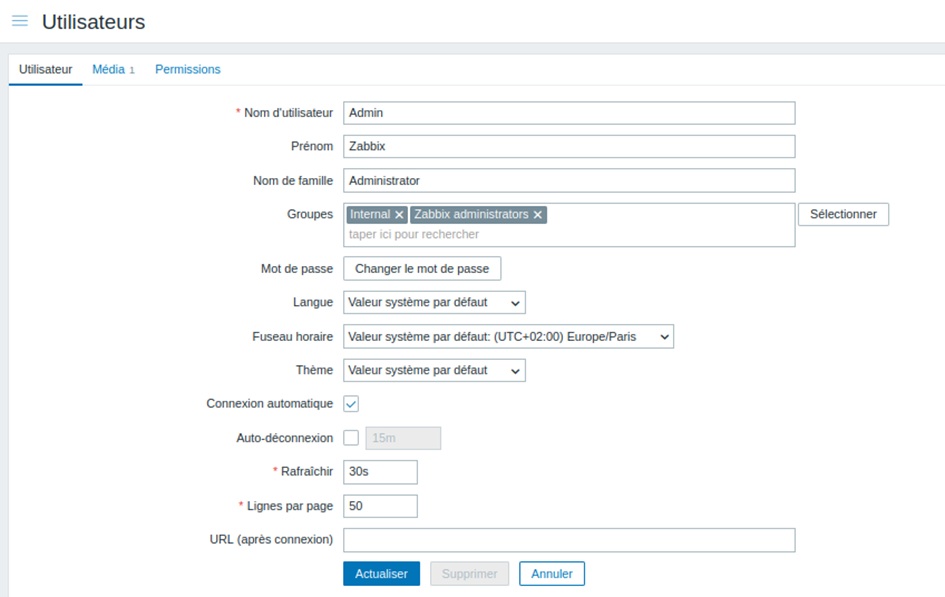
Task: Open the Thème dropdown
Action: pyautogui.click(x=434, y=370)
